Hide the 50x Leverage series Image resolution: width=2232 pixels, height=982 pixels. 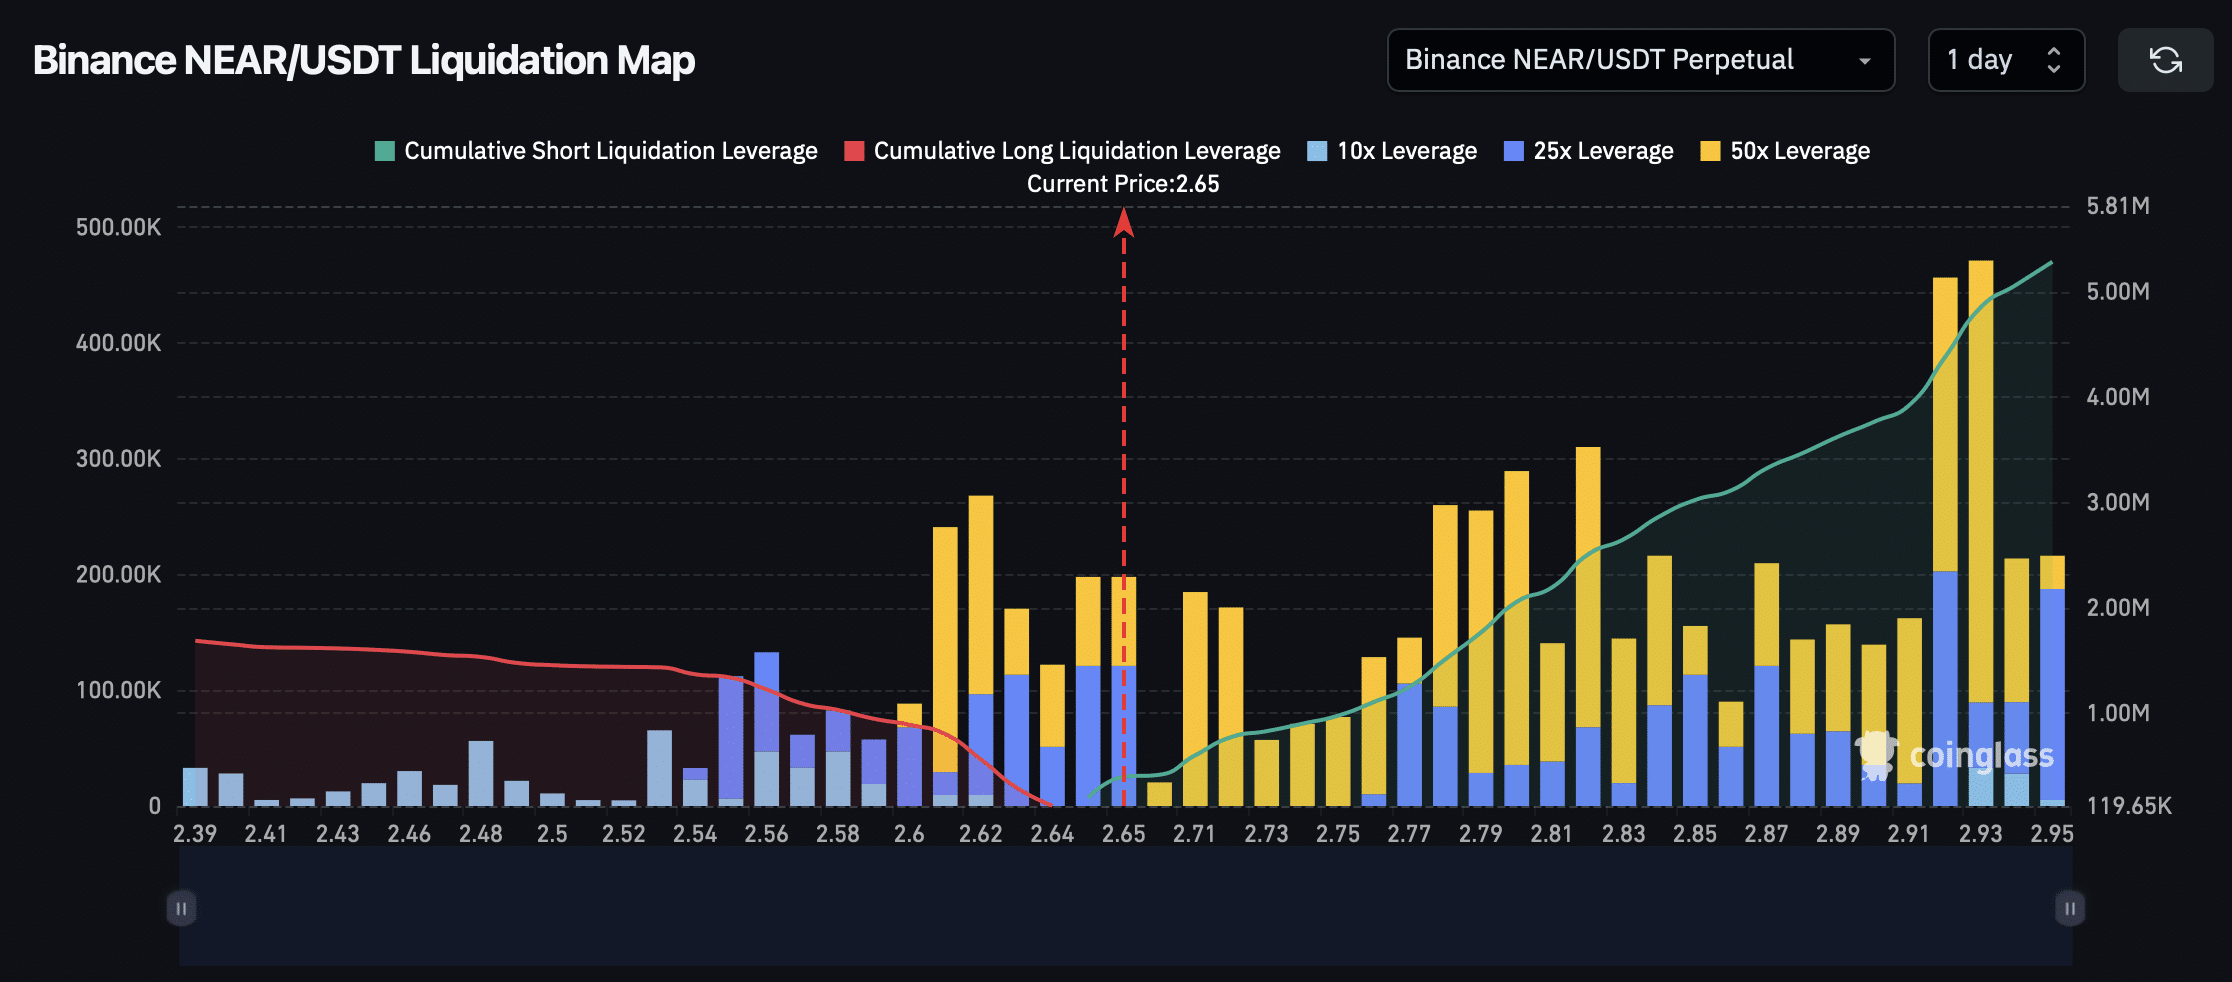pos(1799,151)
